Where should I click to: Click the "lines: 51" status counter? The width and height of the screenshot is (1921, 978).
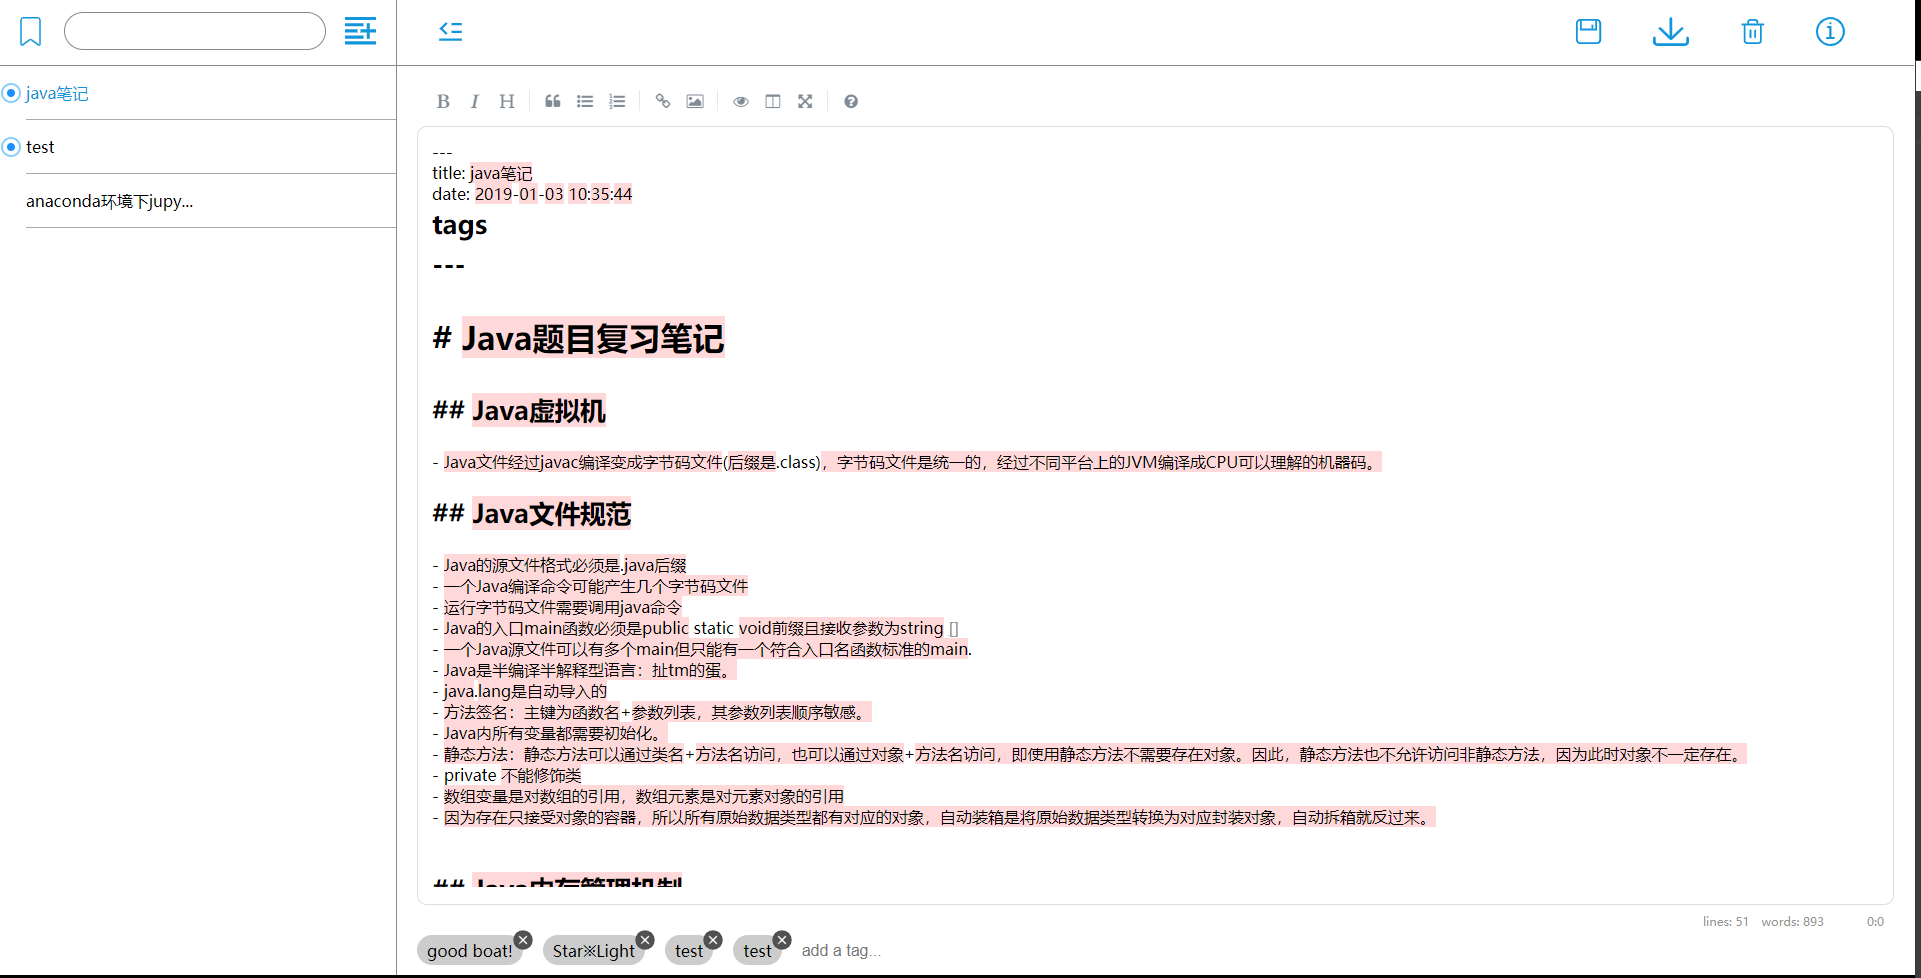coord(1726,922)
